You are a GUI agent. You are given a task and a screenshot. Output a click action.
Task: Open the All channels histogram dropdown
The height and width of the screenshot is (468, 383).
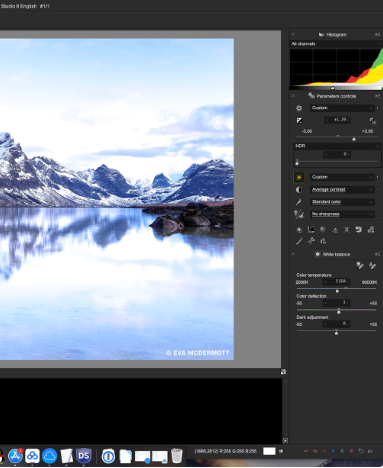point(336,44)
